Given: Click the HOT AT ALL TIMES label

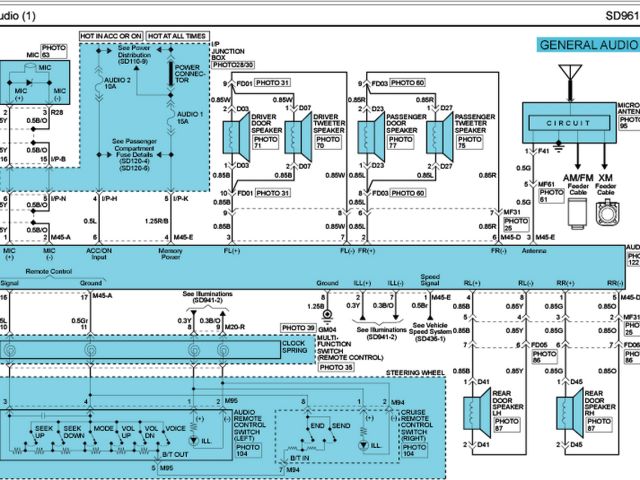Looking at the screenshot, I should (x=181, y=36).
